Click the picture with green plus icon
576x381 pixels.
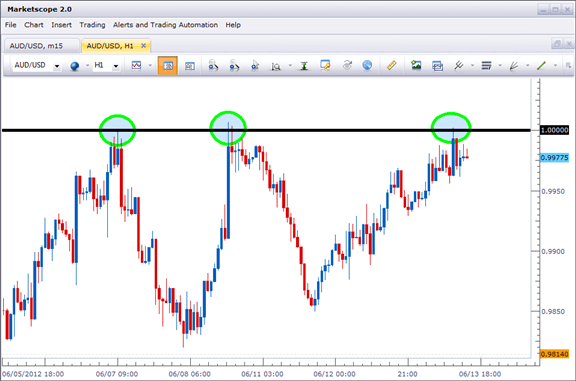(416, 65)
